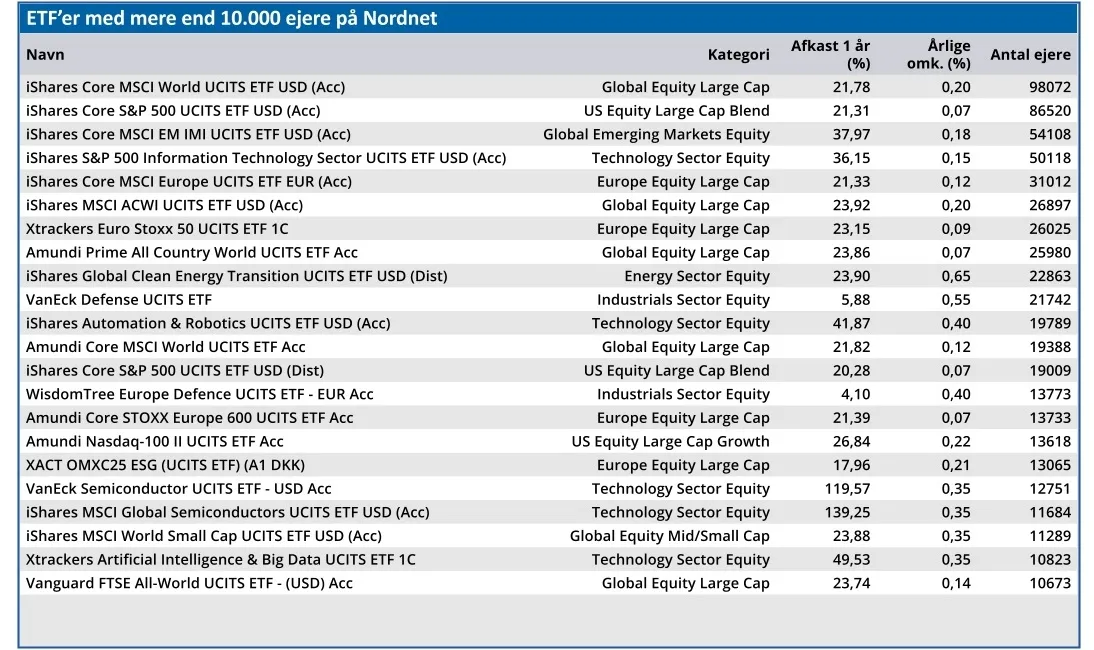The image size is (1094, 650).
Task: Select 'WisdomTree Europe Defence UCITS ETF - EUR Acc'
Action: [200, 395]
